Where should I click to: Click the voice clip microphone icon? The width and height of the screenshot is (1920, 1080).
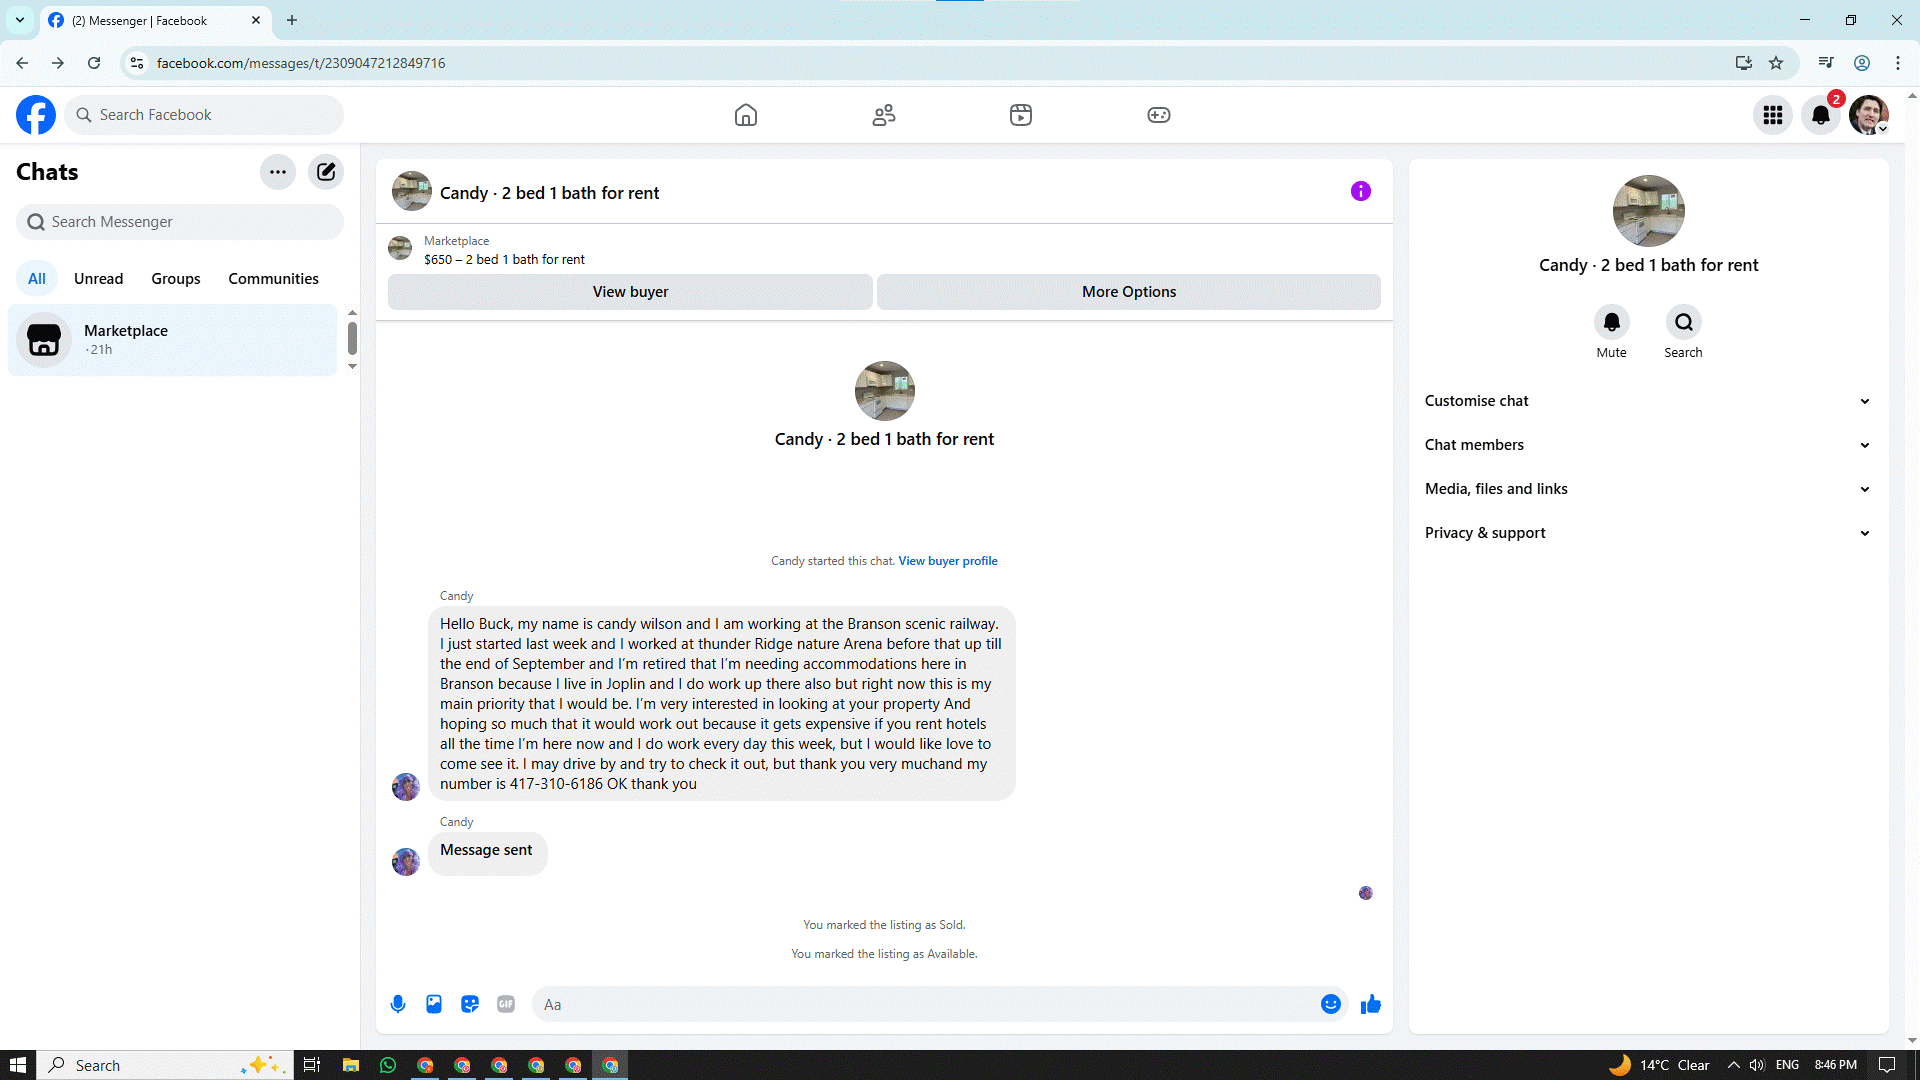tap(398, 1004)
